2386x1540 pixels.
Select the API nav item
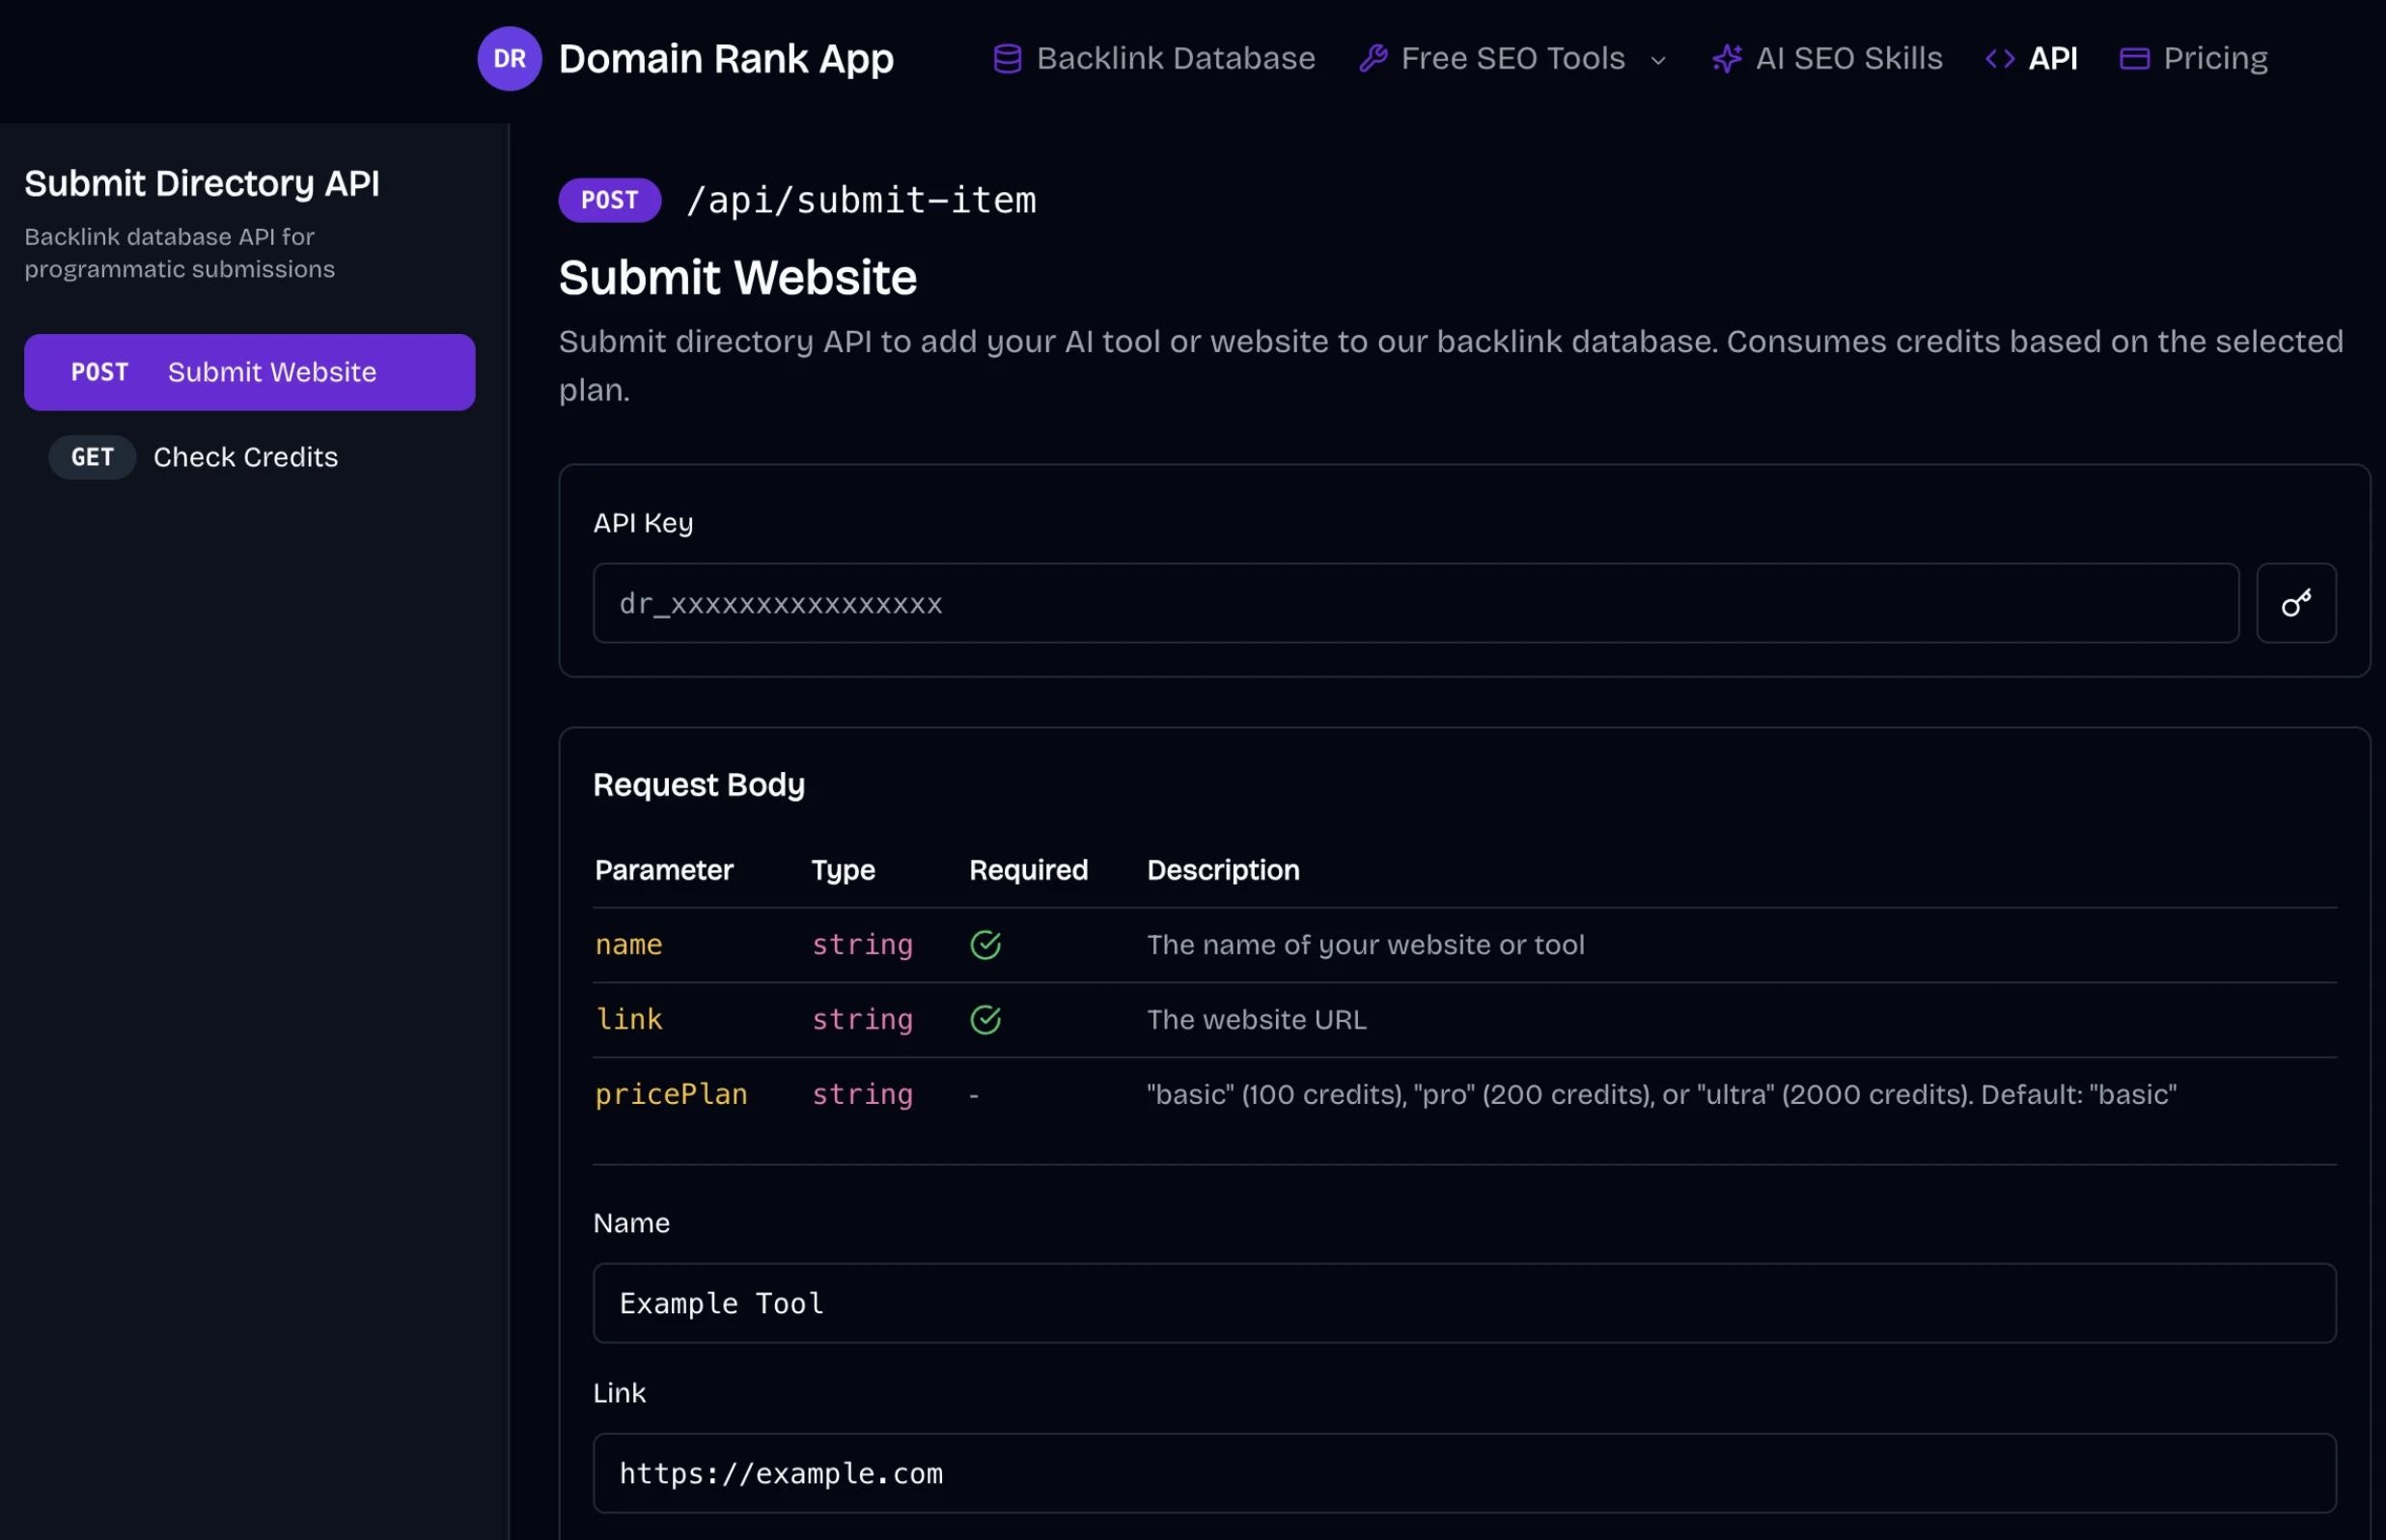[x=2031, y=59]
